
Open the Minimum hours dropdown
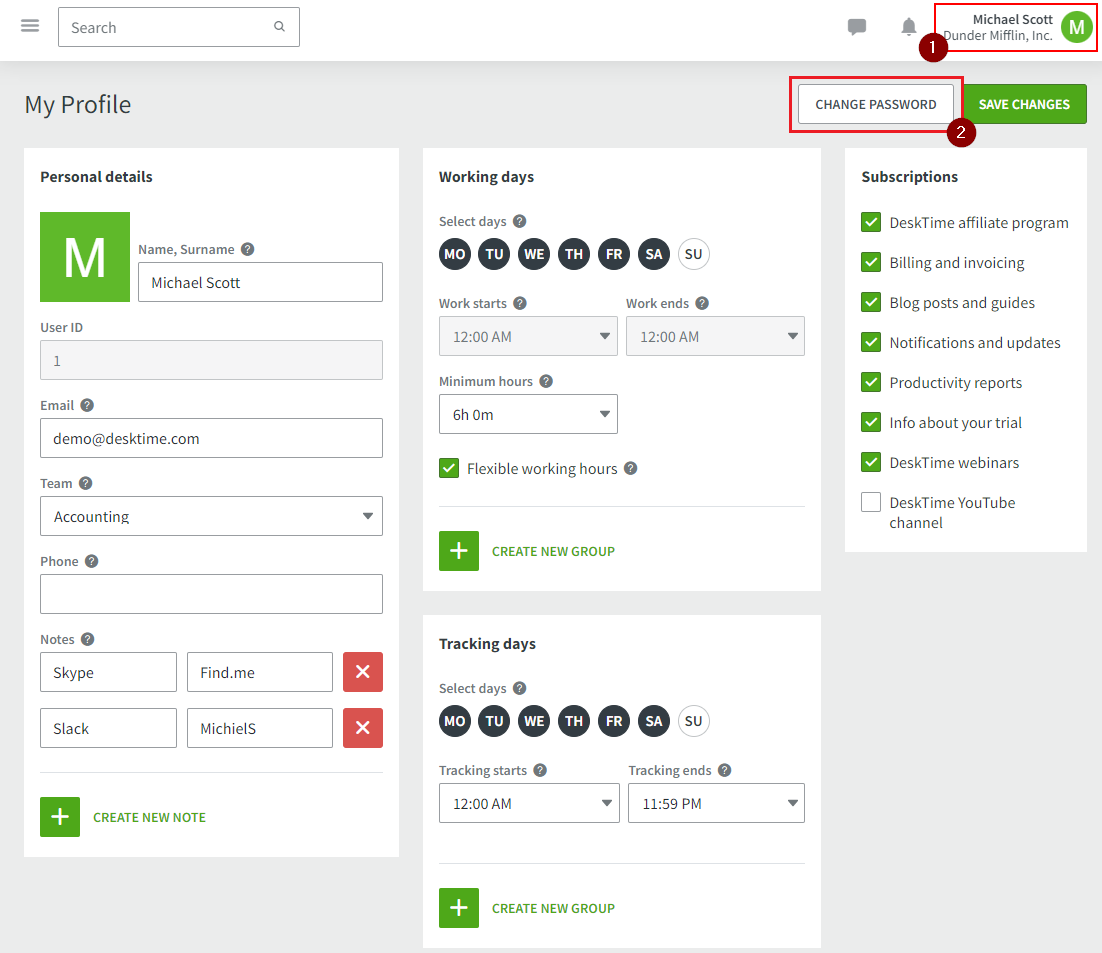[x=529, y=415]
